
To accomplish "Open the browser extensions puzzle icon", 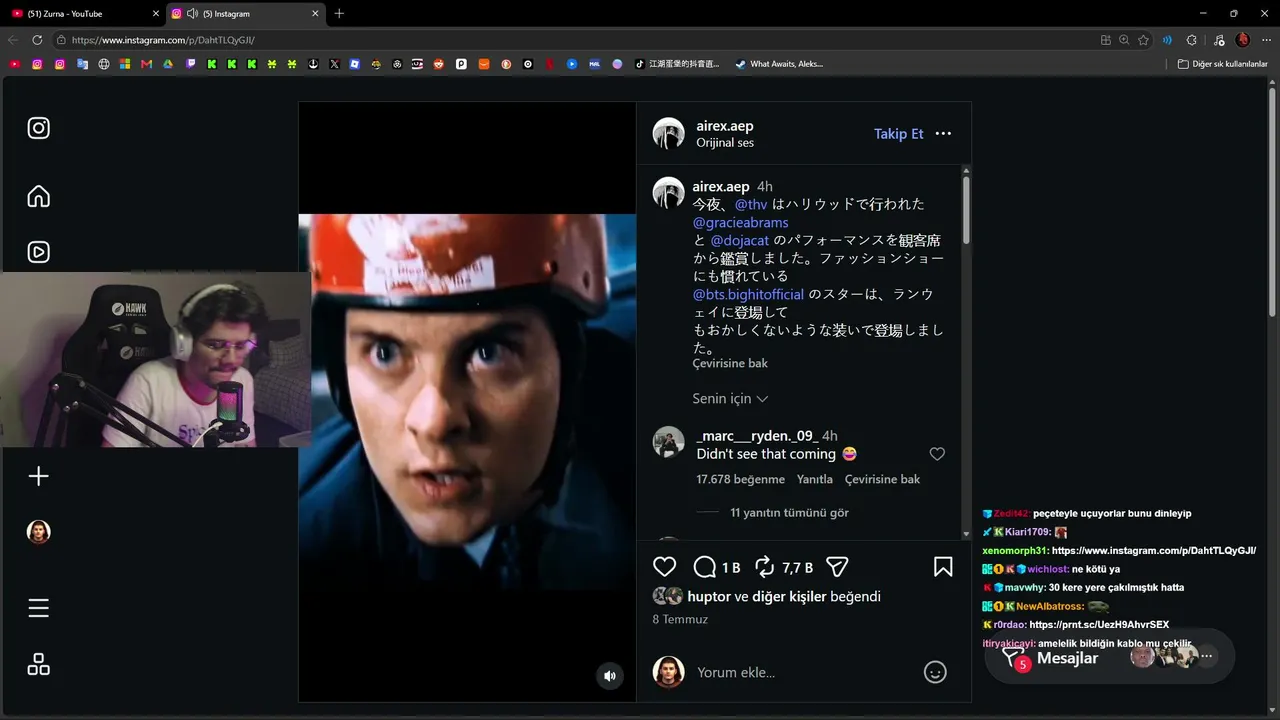I will tap(1191, 40).
